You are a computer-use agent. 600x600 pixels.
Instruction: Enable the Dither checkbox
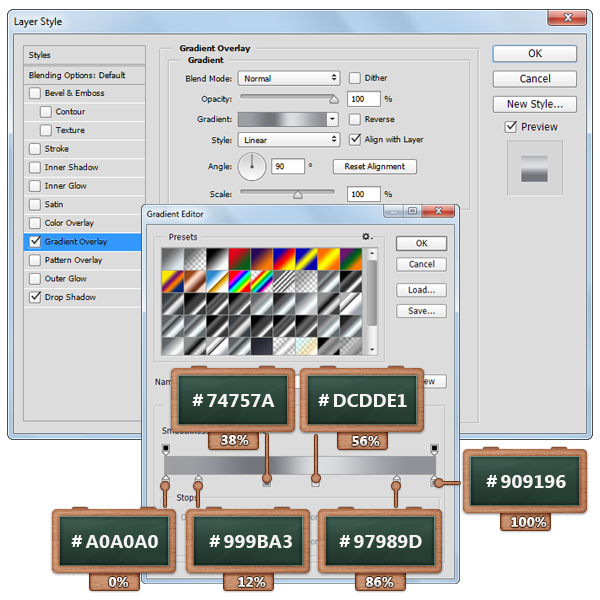pyautogui.click(x=355, y=78)
